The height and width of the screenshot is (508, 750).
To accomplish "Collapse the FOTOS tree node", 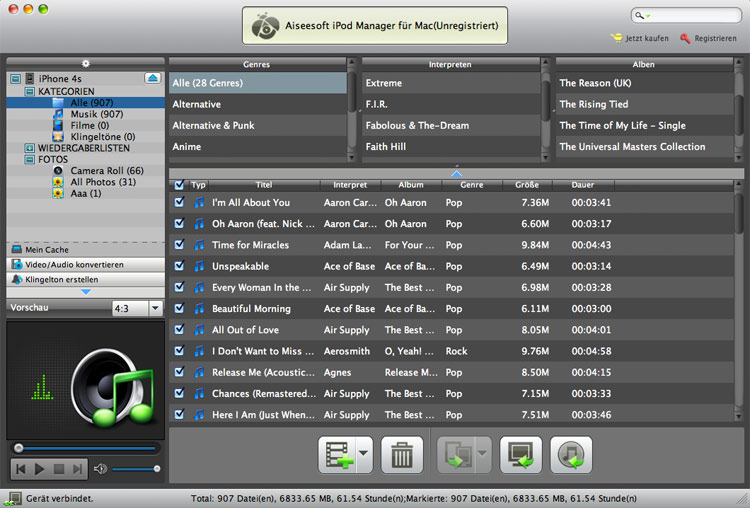I will click(x=30, y=159).
